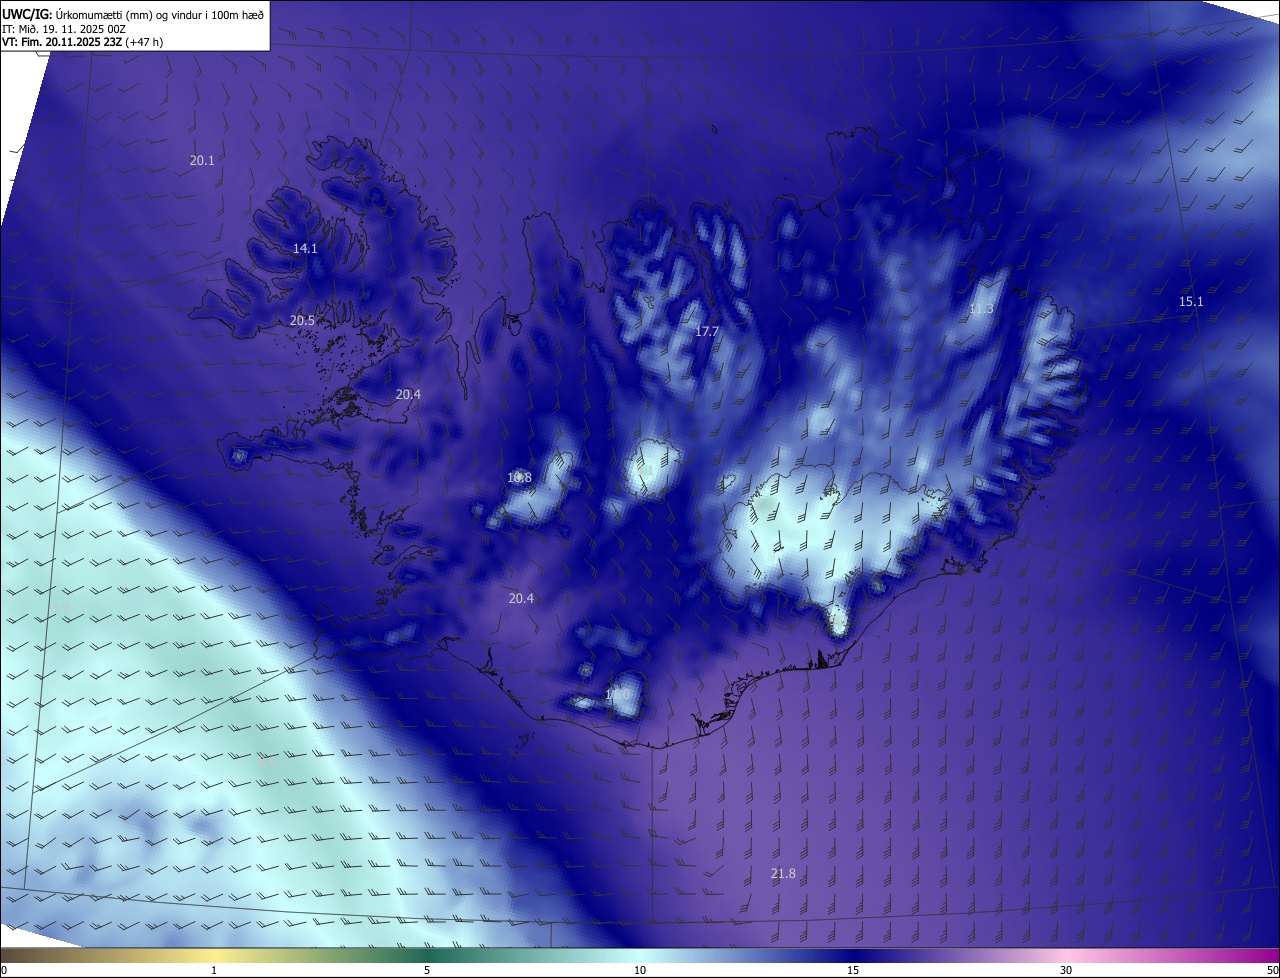This screenshot has height=978, width=1280.
Task: Pick the dark green color bar segment above 5
Action: pyautogui.click(x=427, y=956)
